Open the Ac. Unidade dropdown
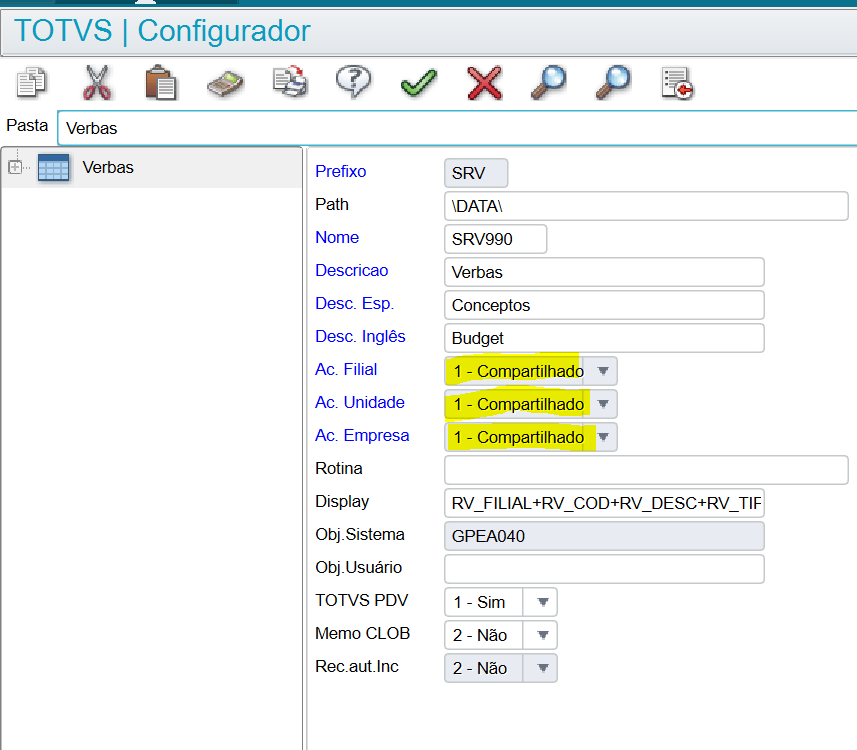857x750 pixels. tap(603, 404)
